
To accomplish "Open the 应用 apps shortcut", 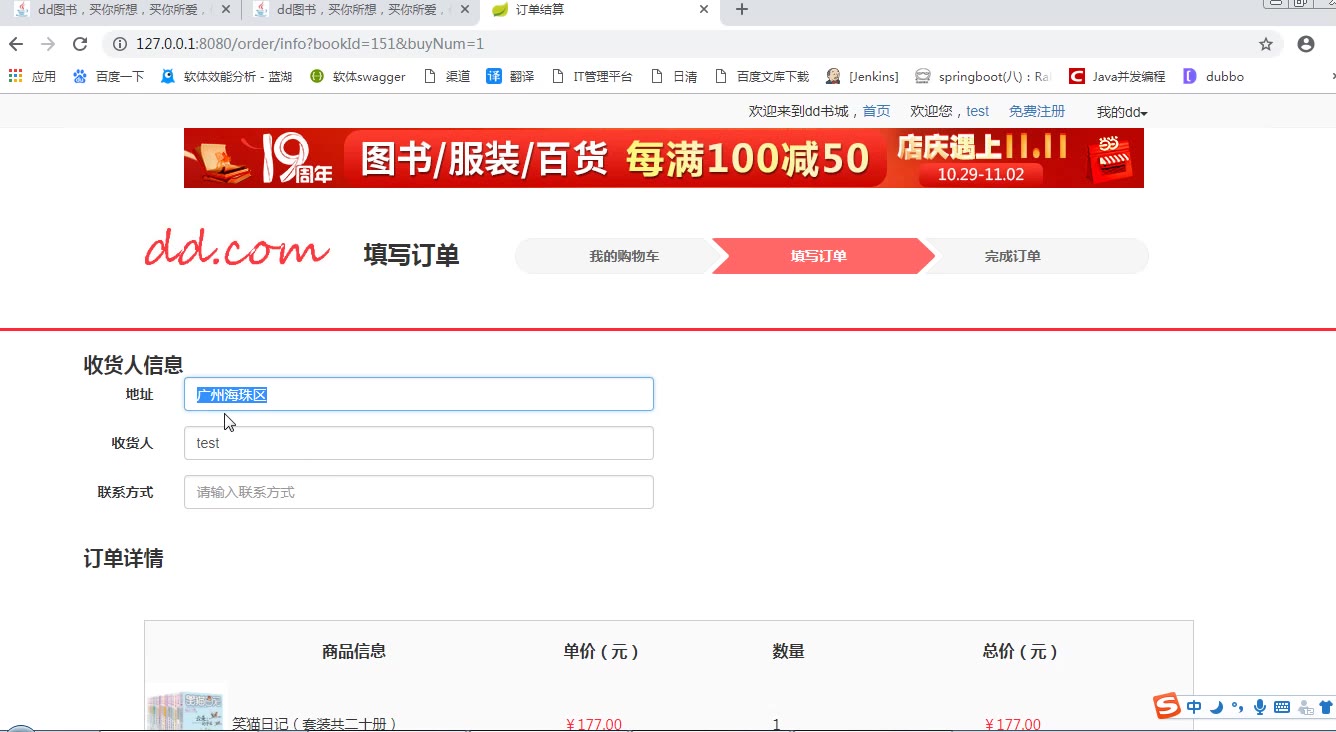I will pyautogui.click(x=32, y=76).
